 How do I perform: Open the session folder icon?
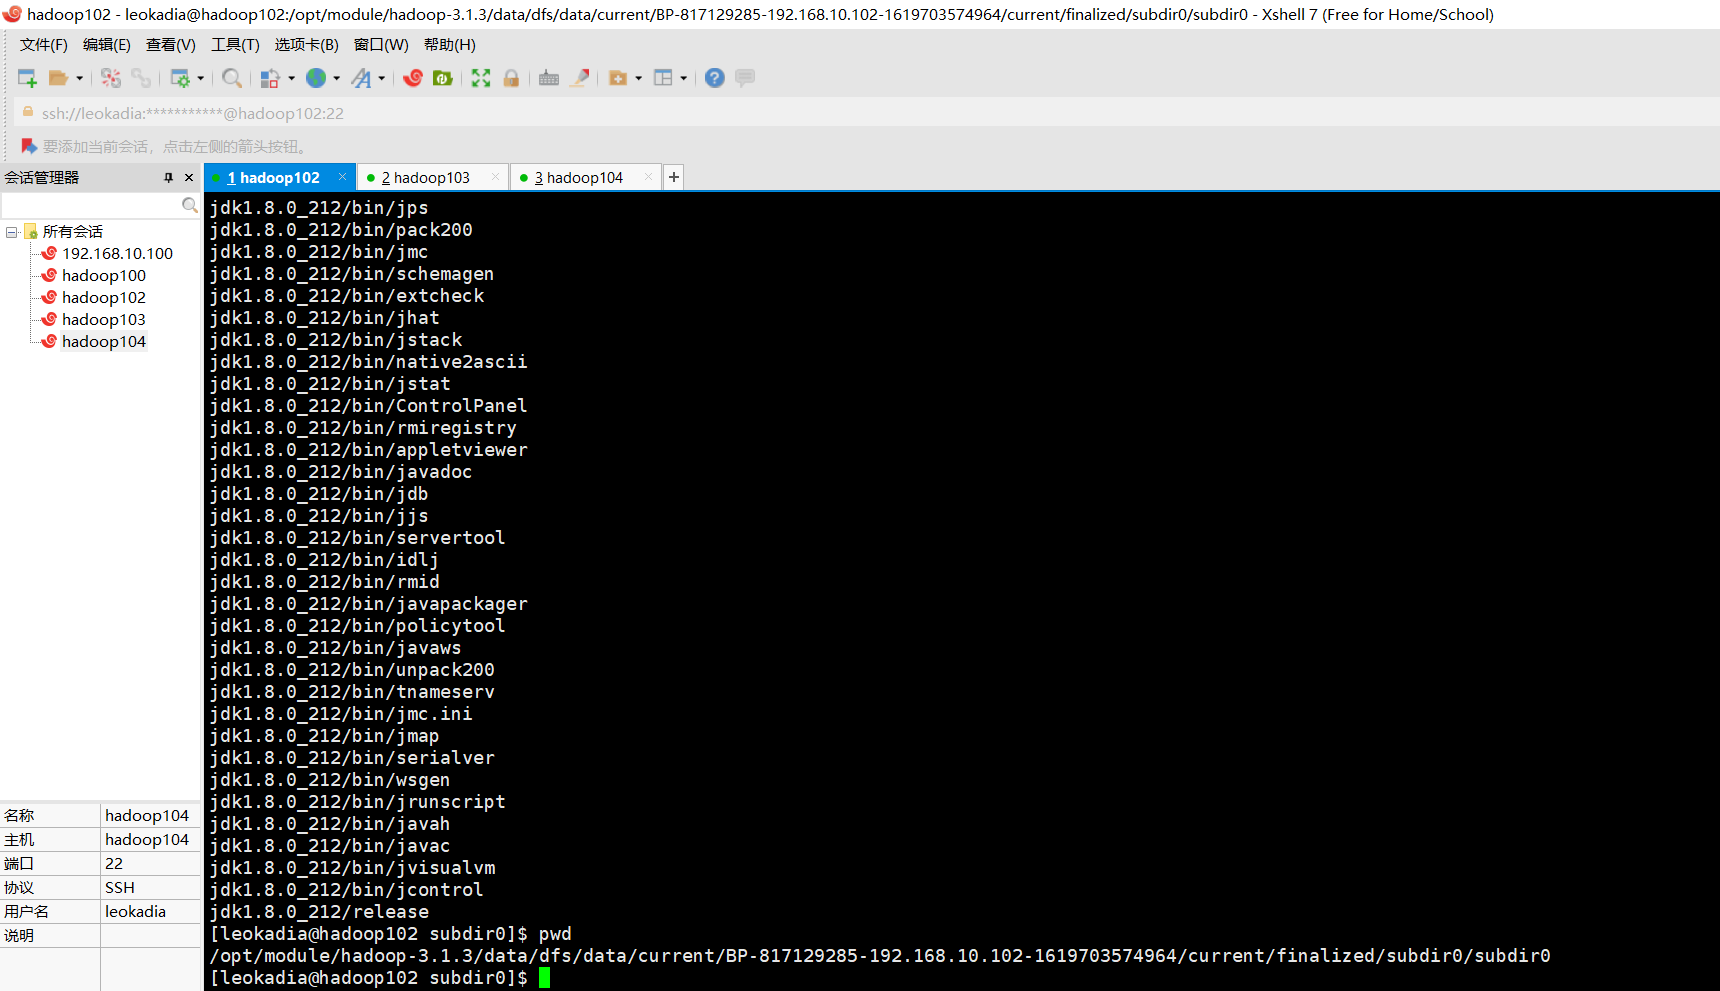pyautogui.click(x=58, y=78)
